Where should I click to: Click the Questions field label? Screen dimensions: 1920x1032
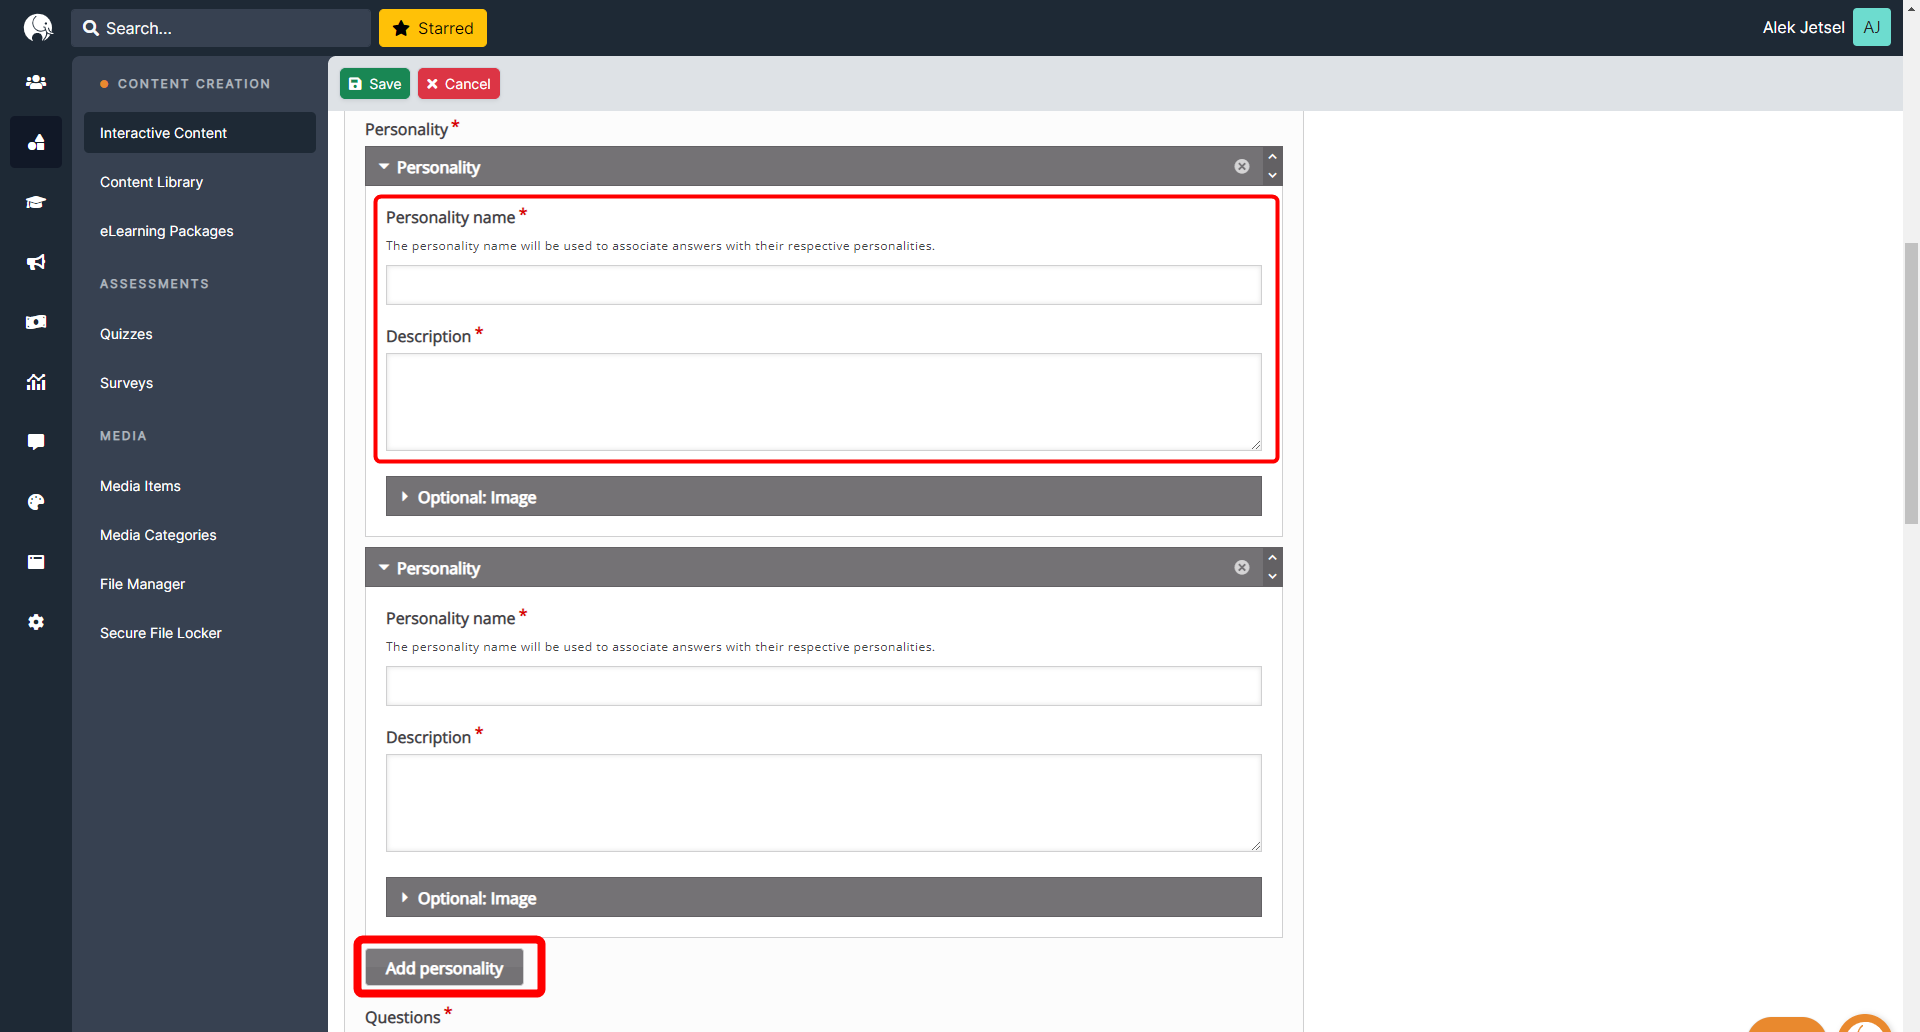tap(403, 1017)
